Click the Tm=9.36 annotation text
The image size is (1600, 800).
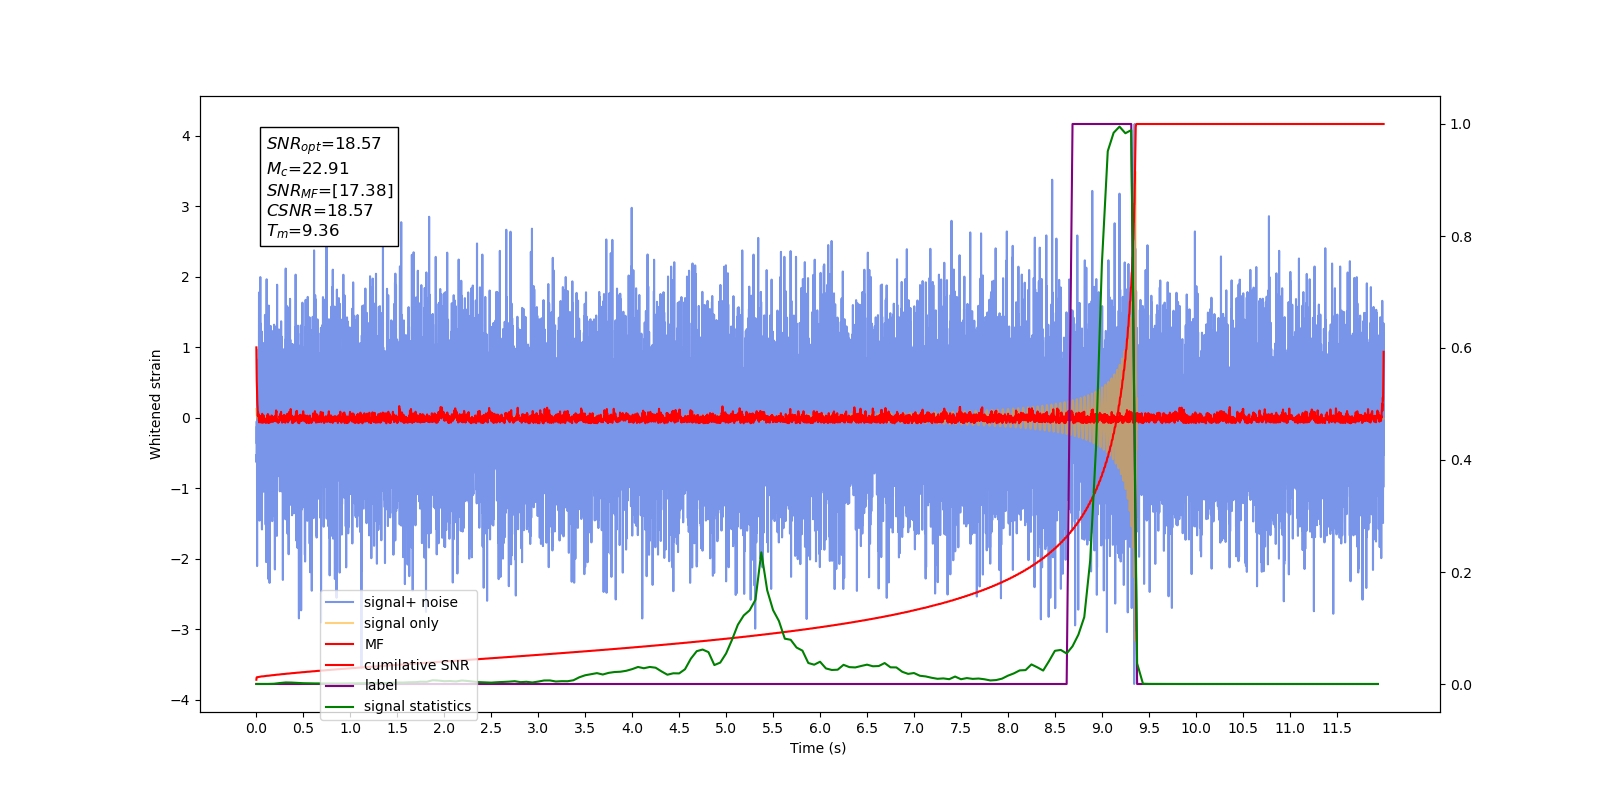tap(302, 231)
